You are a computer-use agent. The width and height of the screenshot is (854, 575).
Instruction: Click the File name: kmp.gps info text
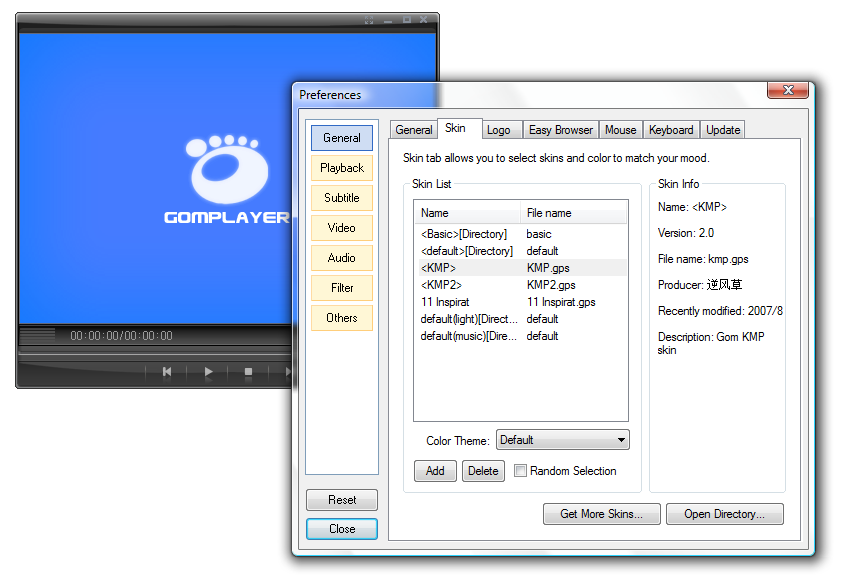coord(703,259)
